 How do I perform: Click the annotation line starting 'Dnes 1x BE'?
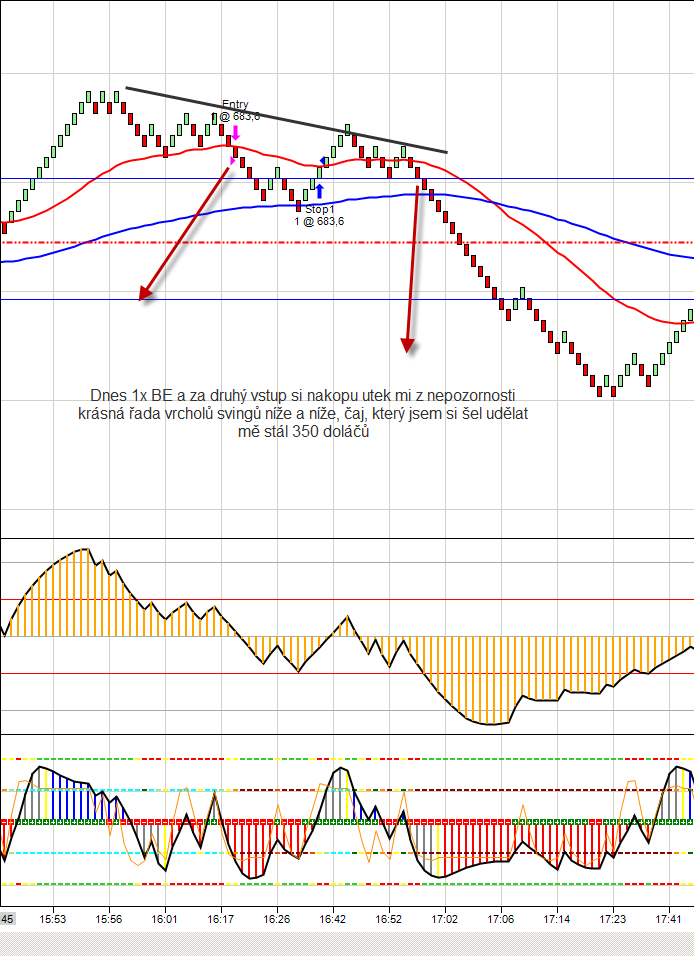pyautogui.click(x=303, y=395)
